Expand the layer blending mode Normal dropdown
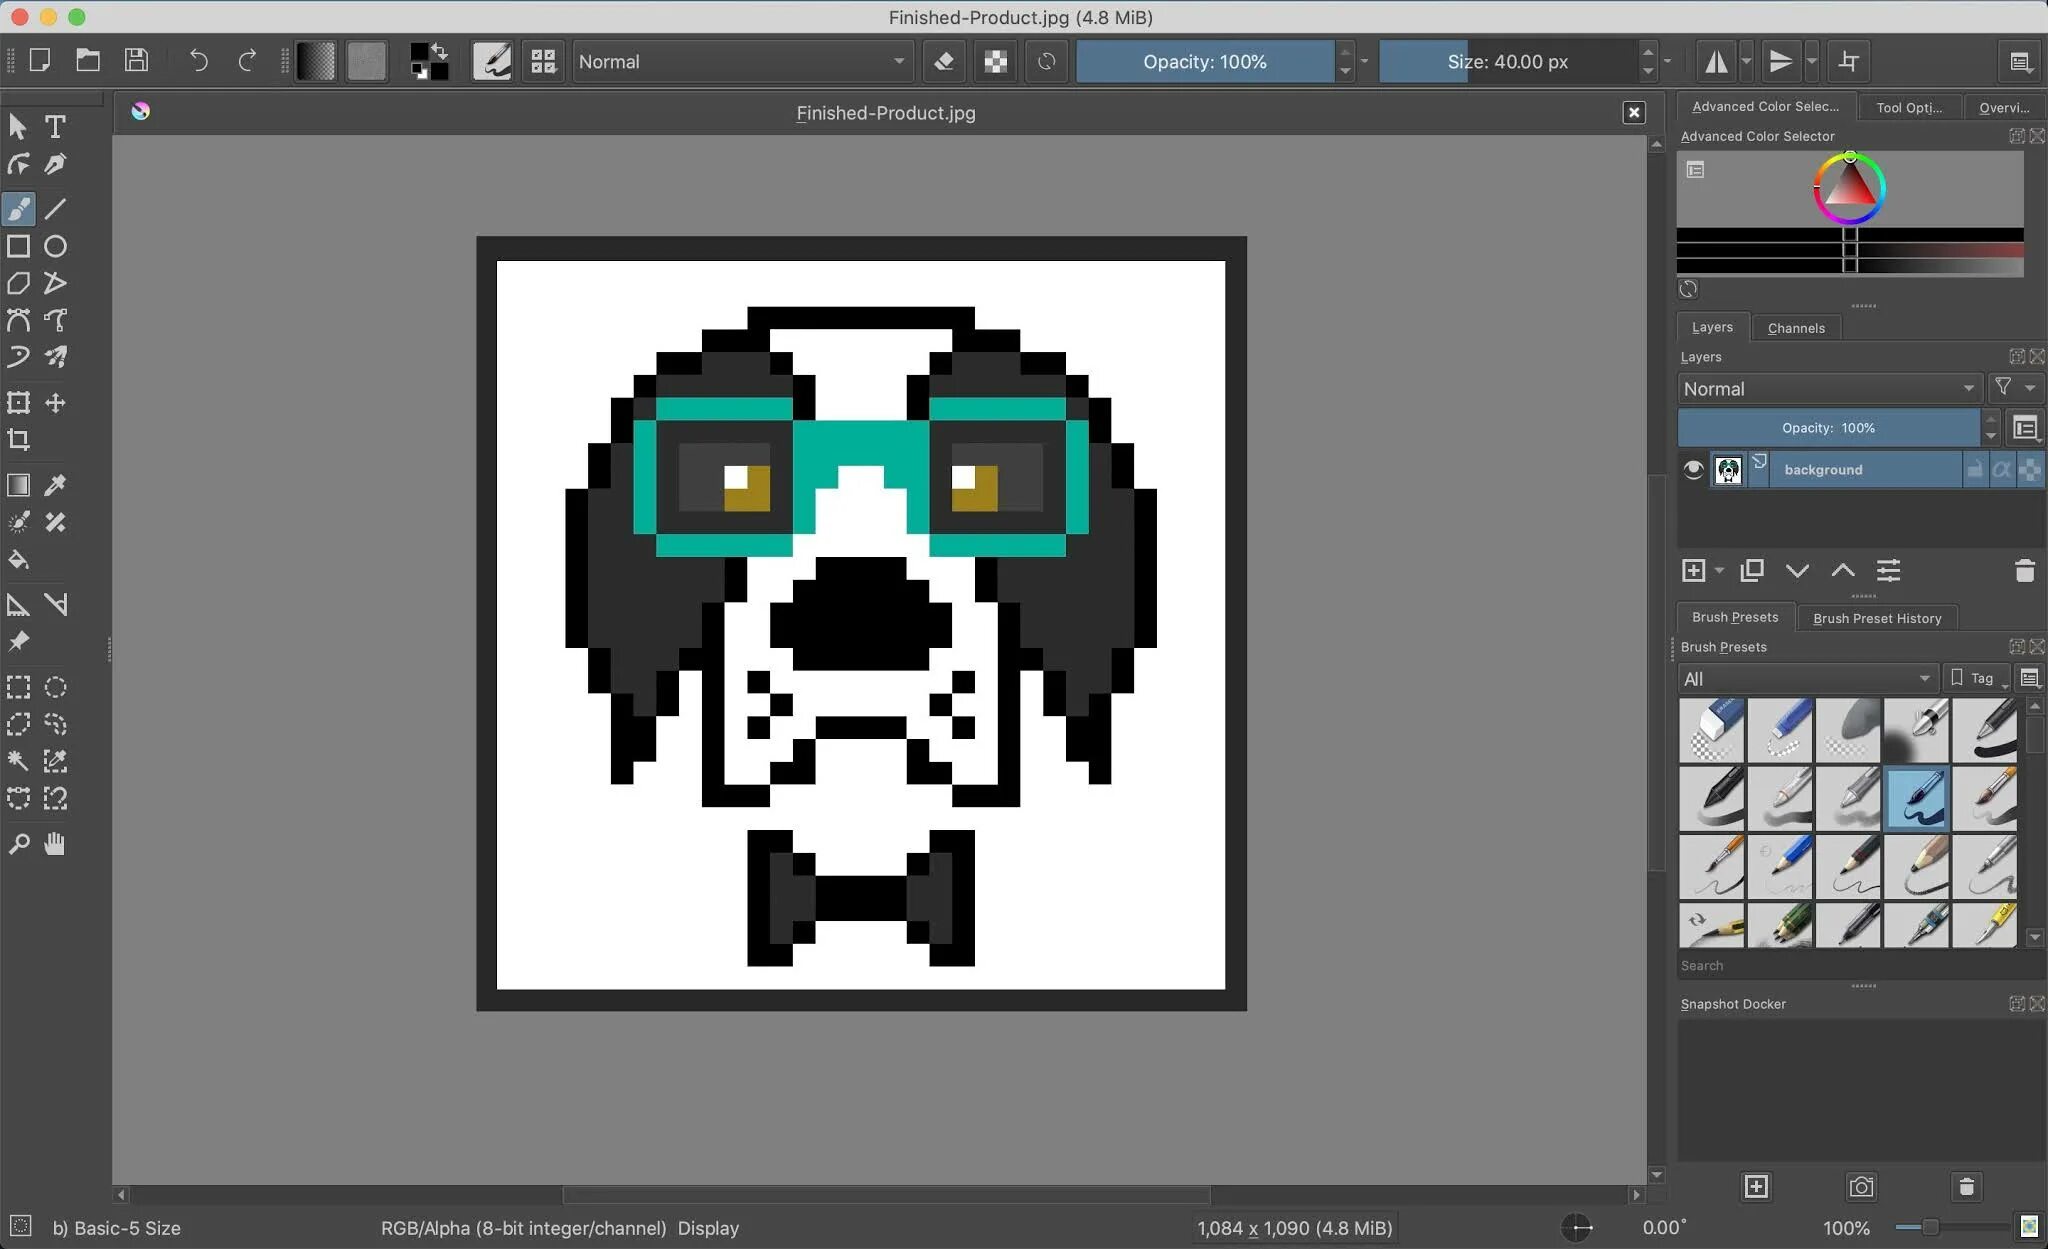This screenshot has height=1249, width=2048. click(x=1828, y=389)
